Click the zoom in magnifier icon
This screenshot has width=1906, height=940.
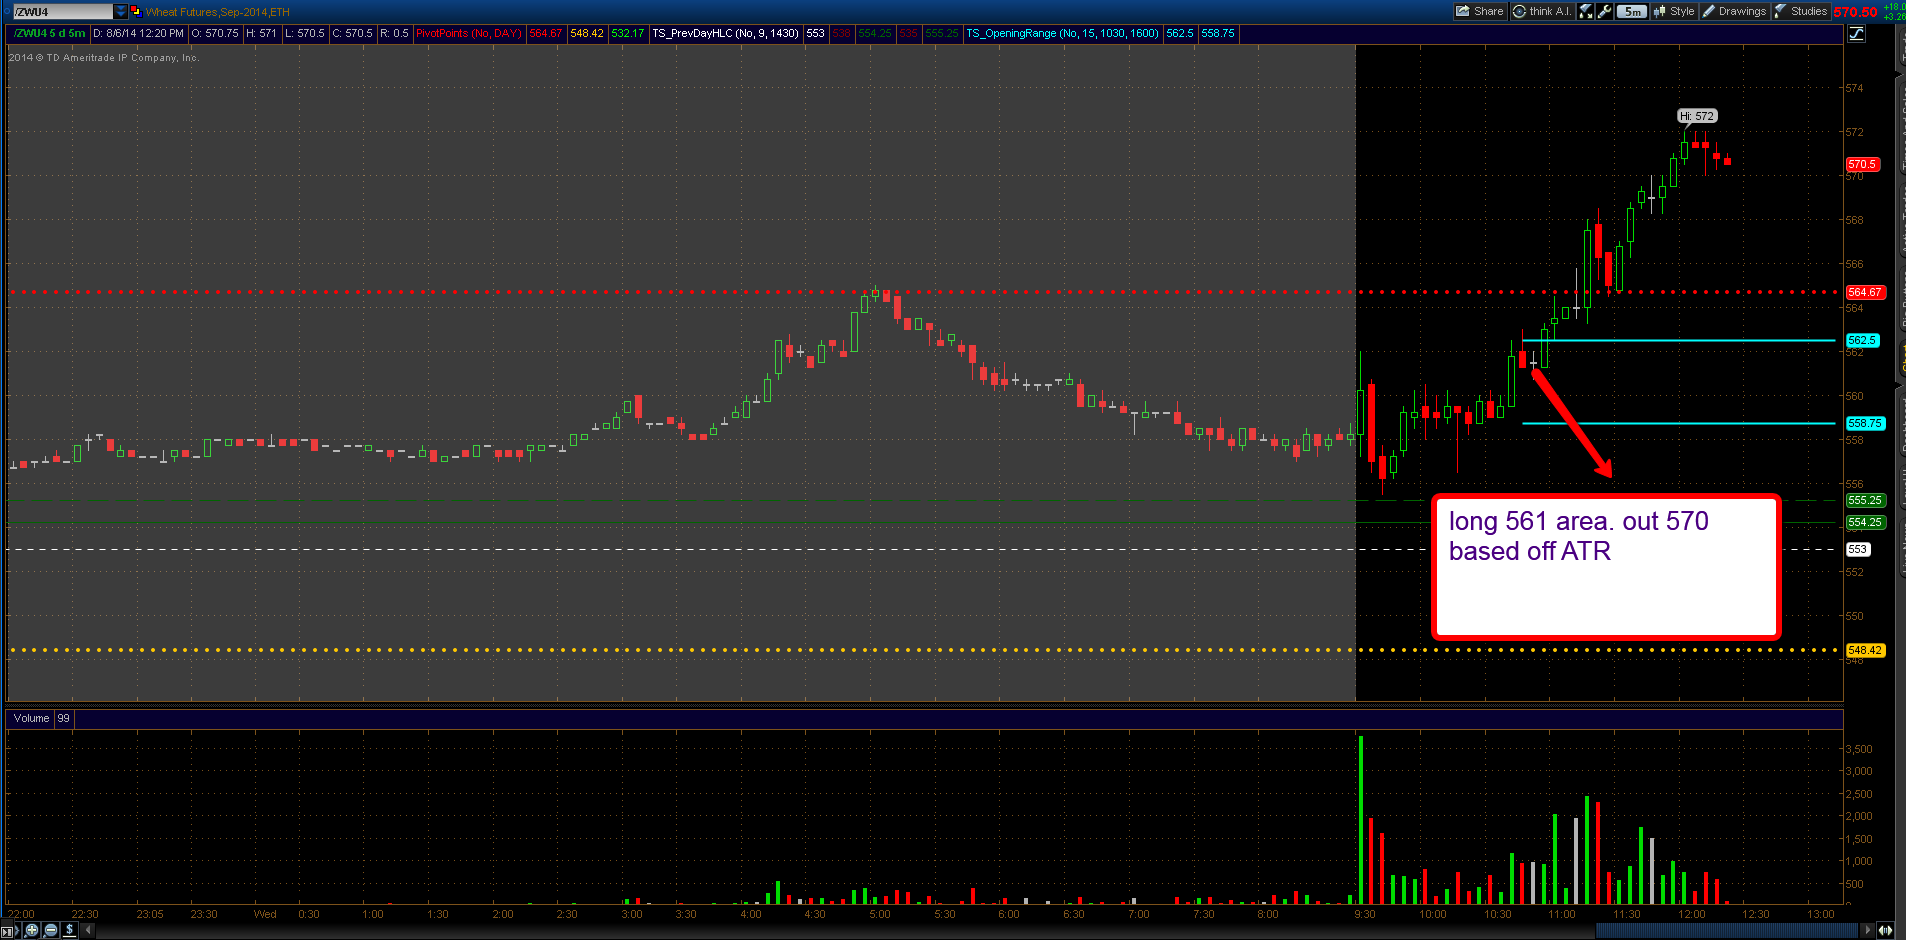(x=32, y=930)
